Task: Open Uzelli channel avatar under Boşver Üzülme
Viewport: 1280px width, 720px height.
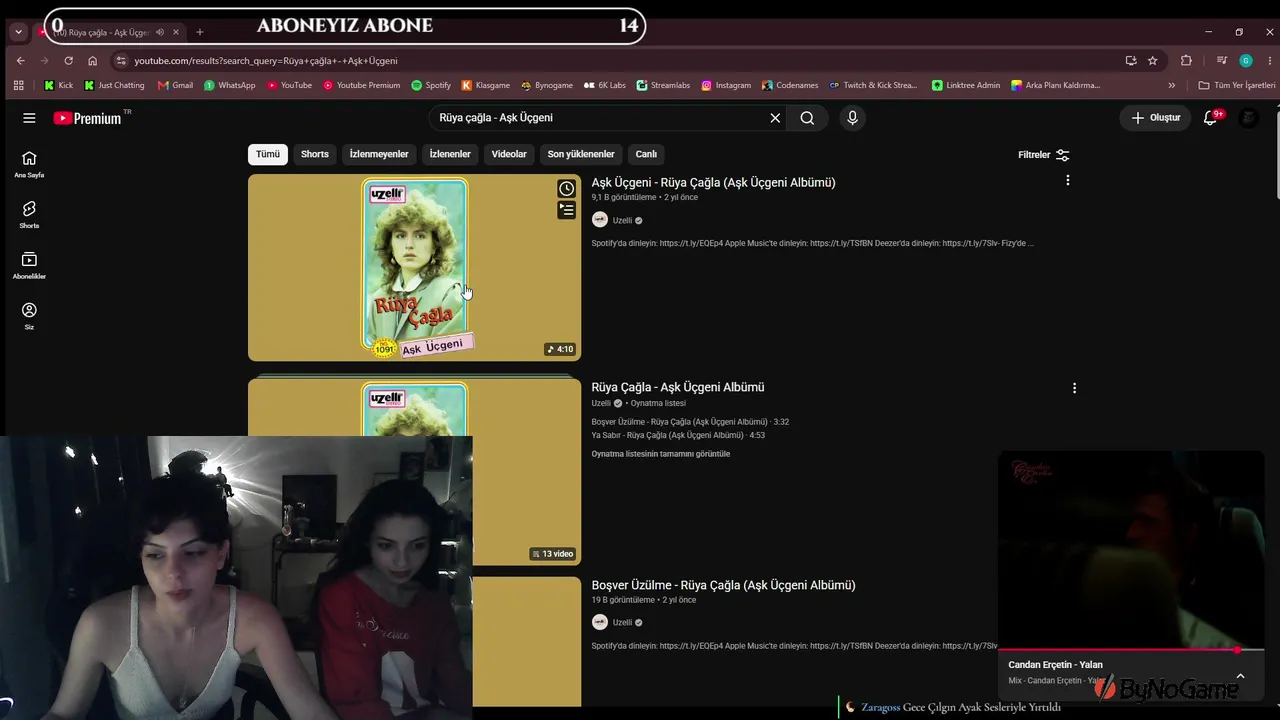Action: (600, 622)
